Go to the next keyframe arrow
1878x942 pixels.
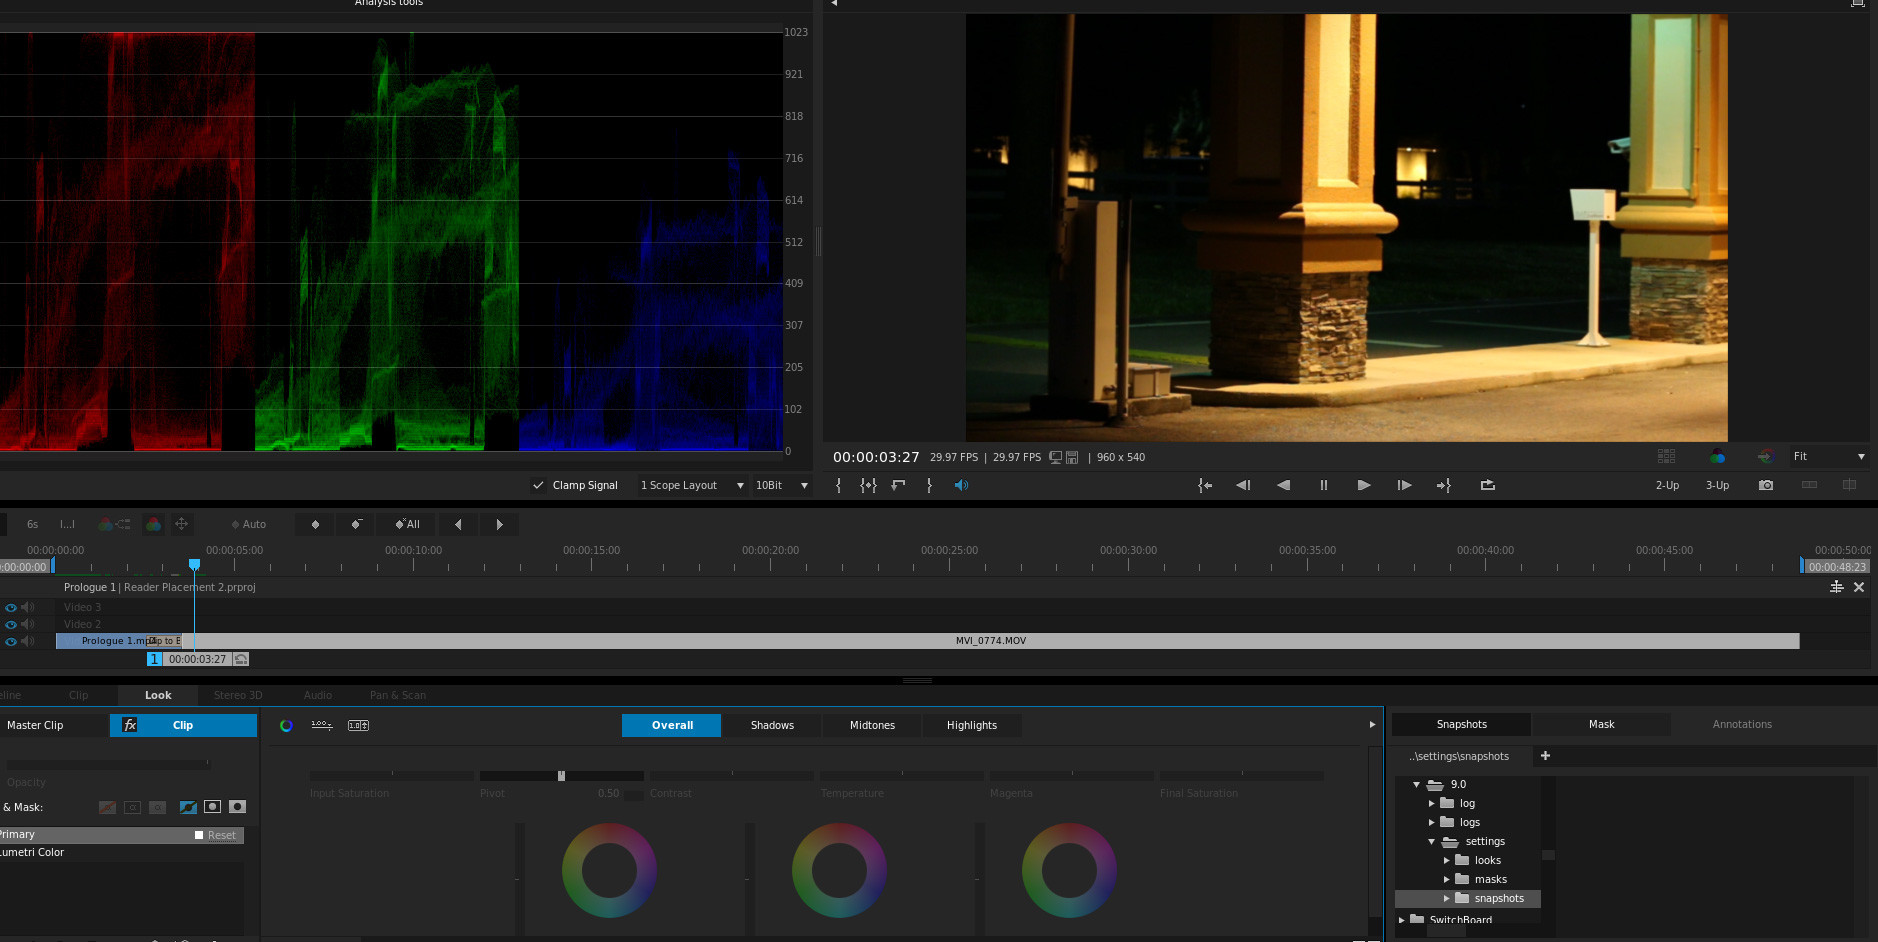pyautogui.click(x=499, y=524)
